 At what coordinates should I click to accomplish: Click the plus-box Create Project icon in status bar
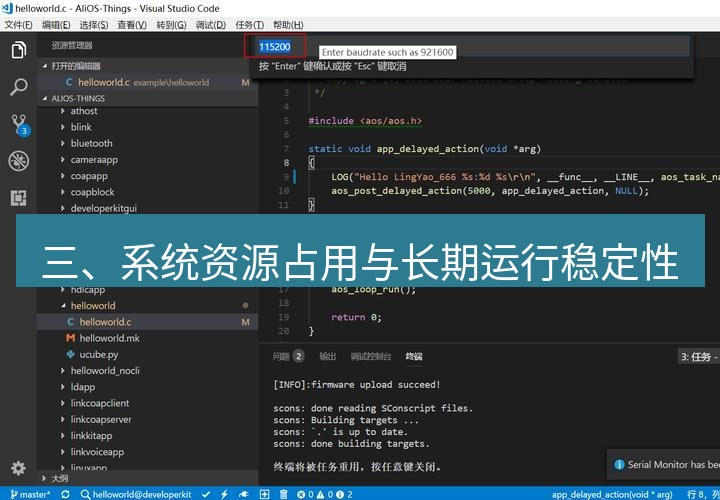[264, 494]
